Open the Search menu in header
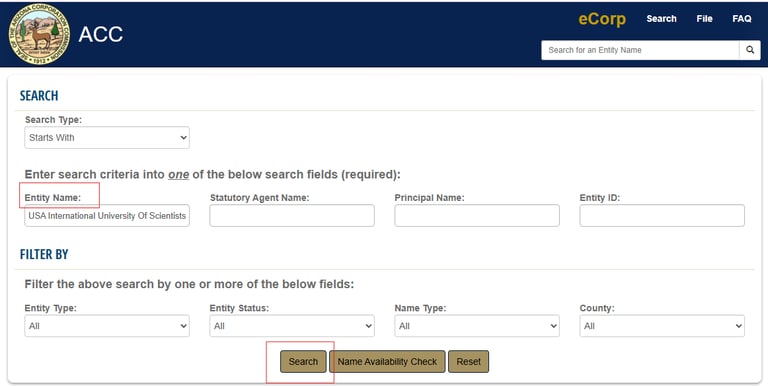768x386 pixels. 661,19
